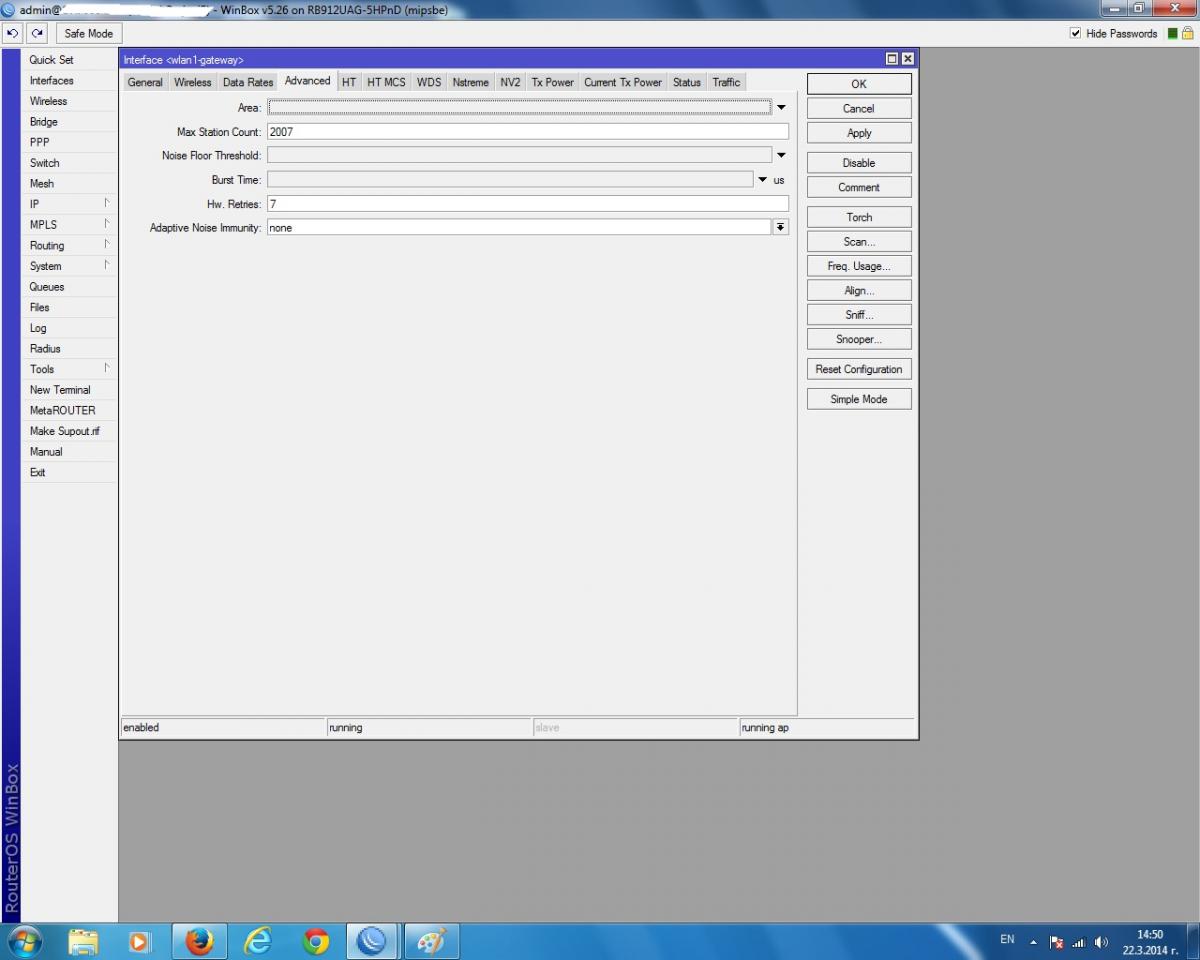This screenshot has height=960, width=1200.
Task: Click the WinBox icon in the taskbar
Action: 372,941
